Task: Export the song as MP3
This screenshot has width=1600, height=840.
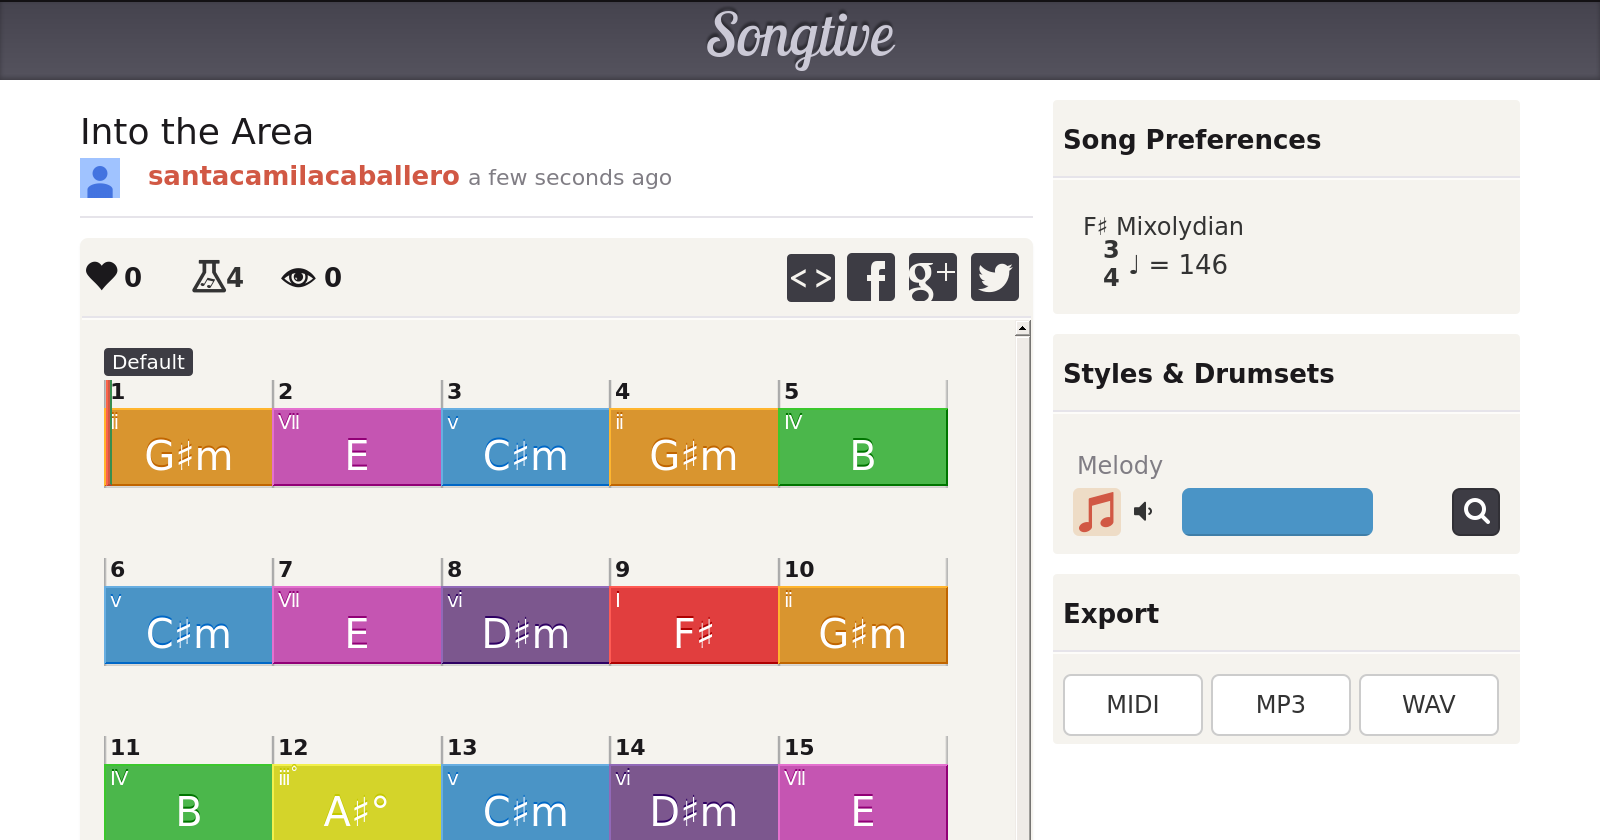Action: click(1280, 705)
